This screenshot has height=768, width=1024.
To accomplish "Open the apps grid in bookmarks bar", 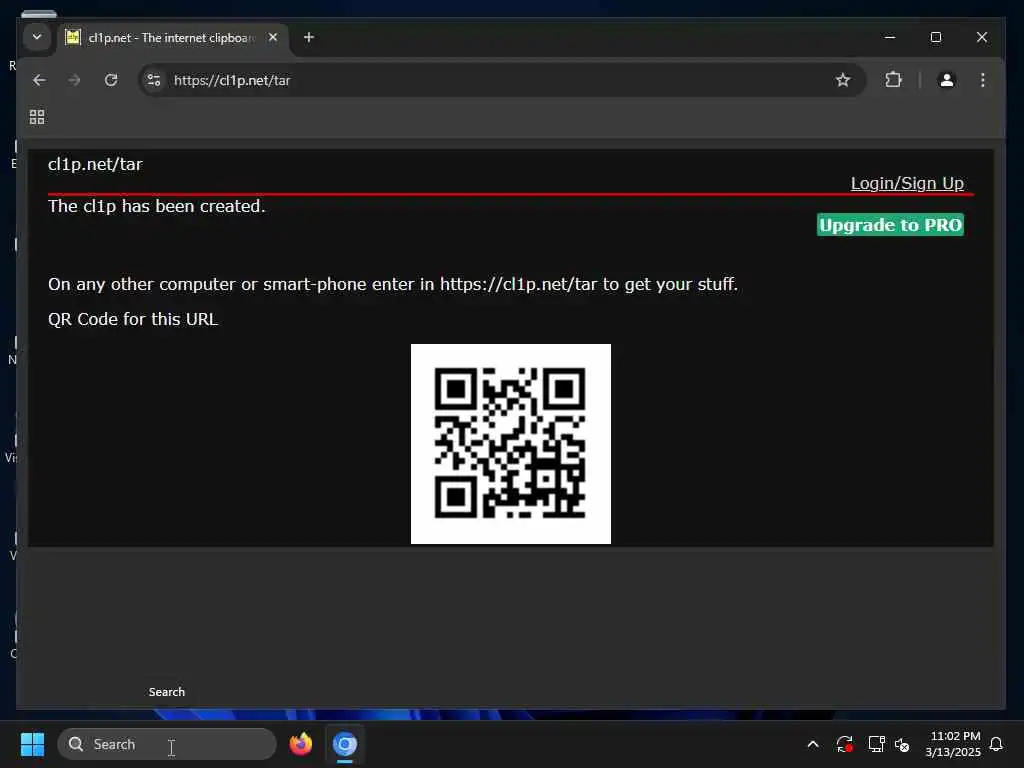I will [x=37, y=117].
